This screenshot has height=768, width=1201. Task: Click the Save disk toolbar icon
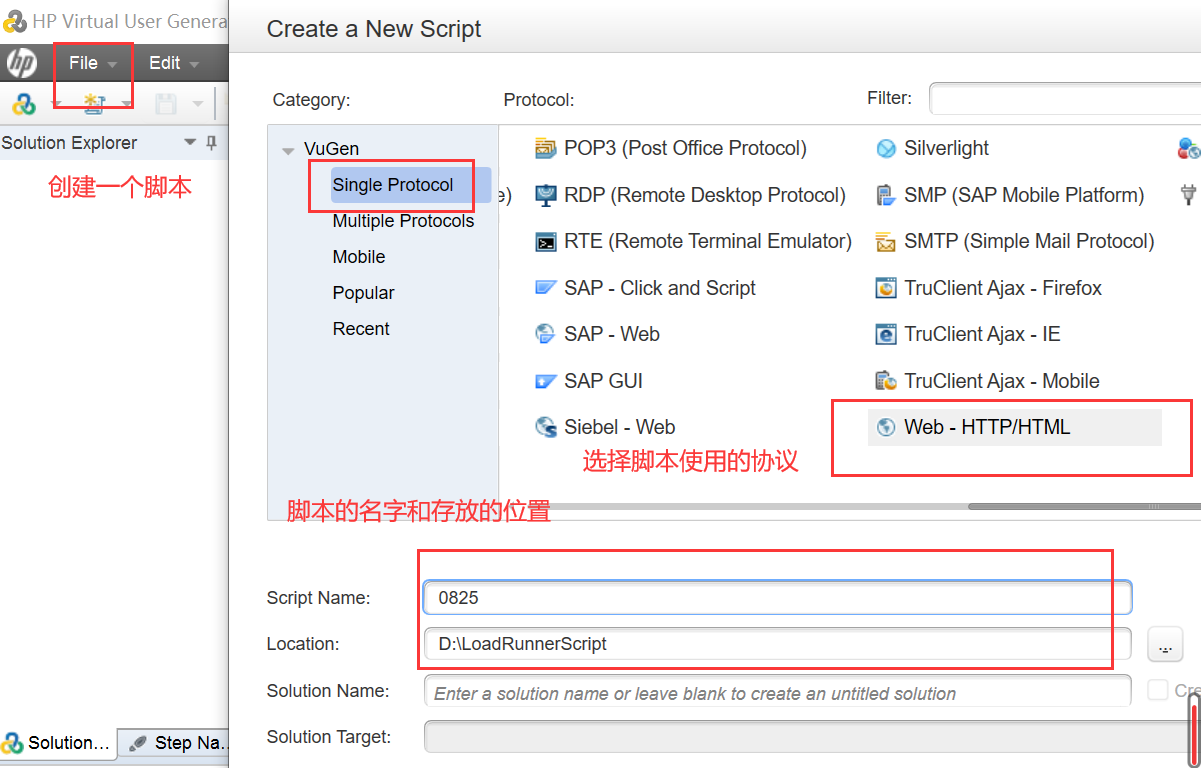(166, 104)
